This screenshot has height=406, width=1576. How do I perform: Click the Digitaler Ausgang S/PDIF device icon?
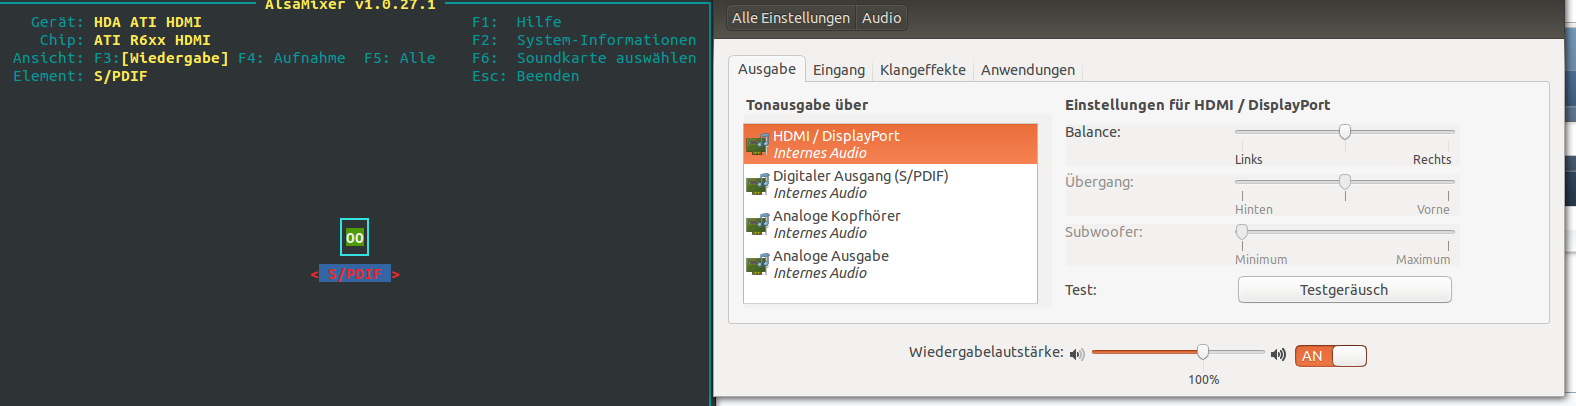pyautogui.click(x=757, y=184)
